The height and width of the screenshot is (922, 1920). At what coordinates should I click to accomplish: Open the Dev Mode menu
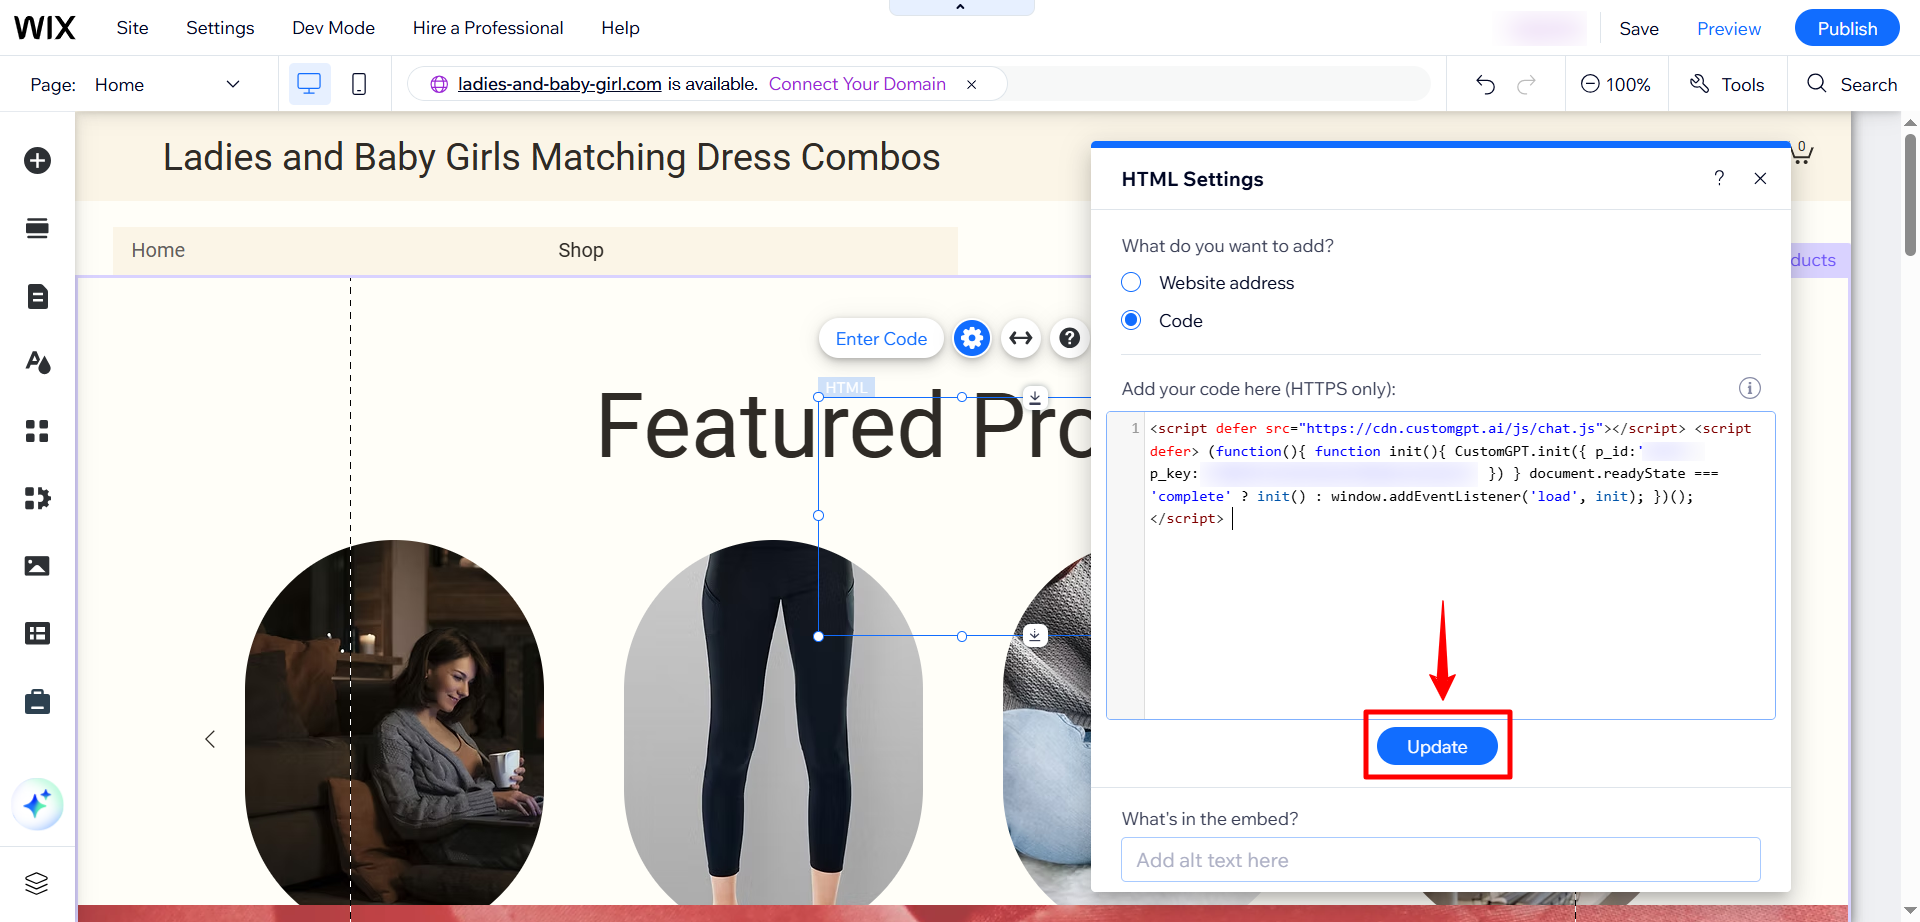[x=333, y=28]
